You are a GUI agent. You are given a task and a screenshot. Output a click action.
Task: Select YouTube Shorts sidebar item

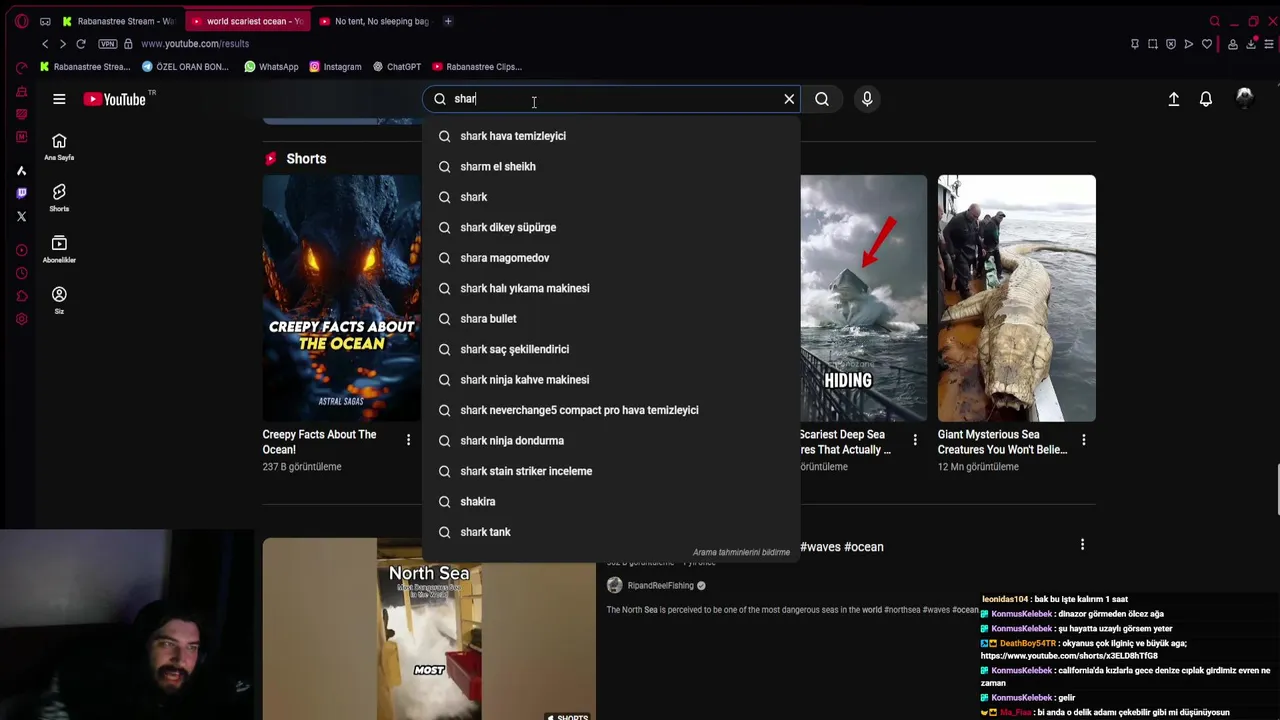pos(59,198)
